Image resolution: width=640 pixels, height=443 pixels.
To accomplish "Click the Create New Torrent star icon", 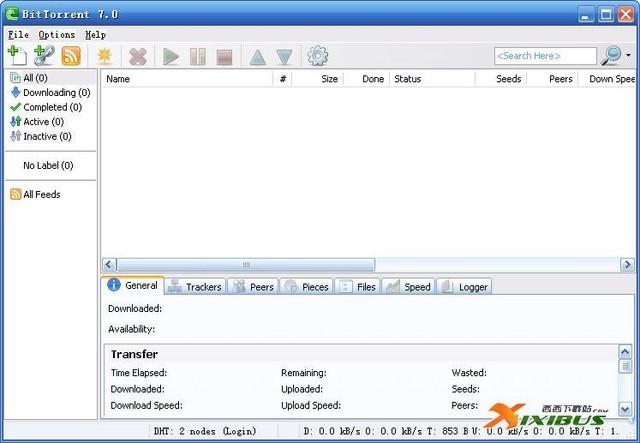I will pyautogui.click(x=104, y=56).
